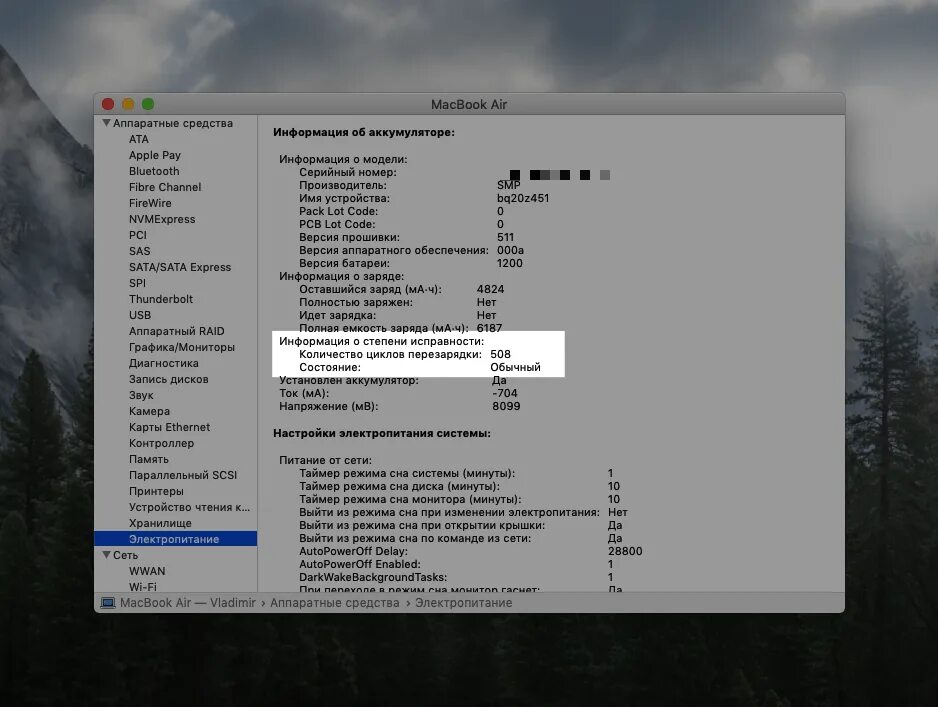Image resolution: width=938 pixels, height=707 pixels.
Task: Click the device name bq20z451
Action: [x=523, y=198]
